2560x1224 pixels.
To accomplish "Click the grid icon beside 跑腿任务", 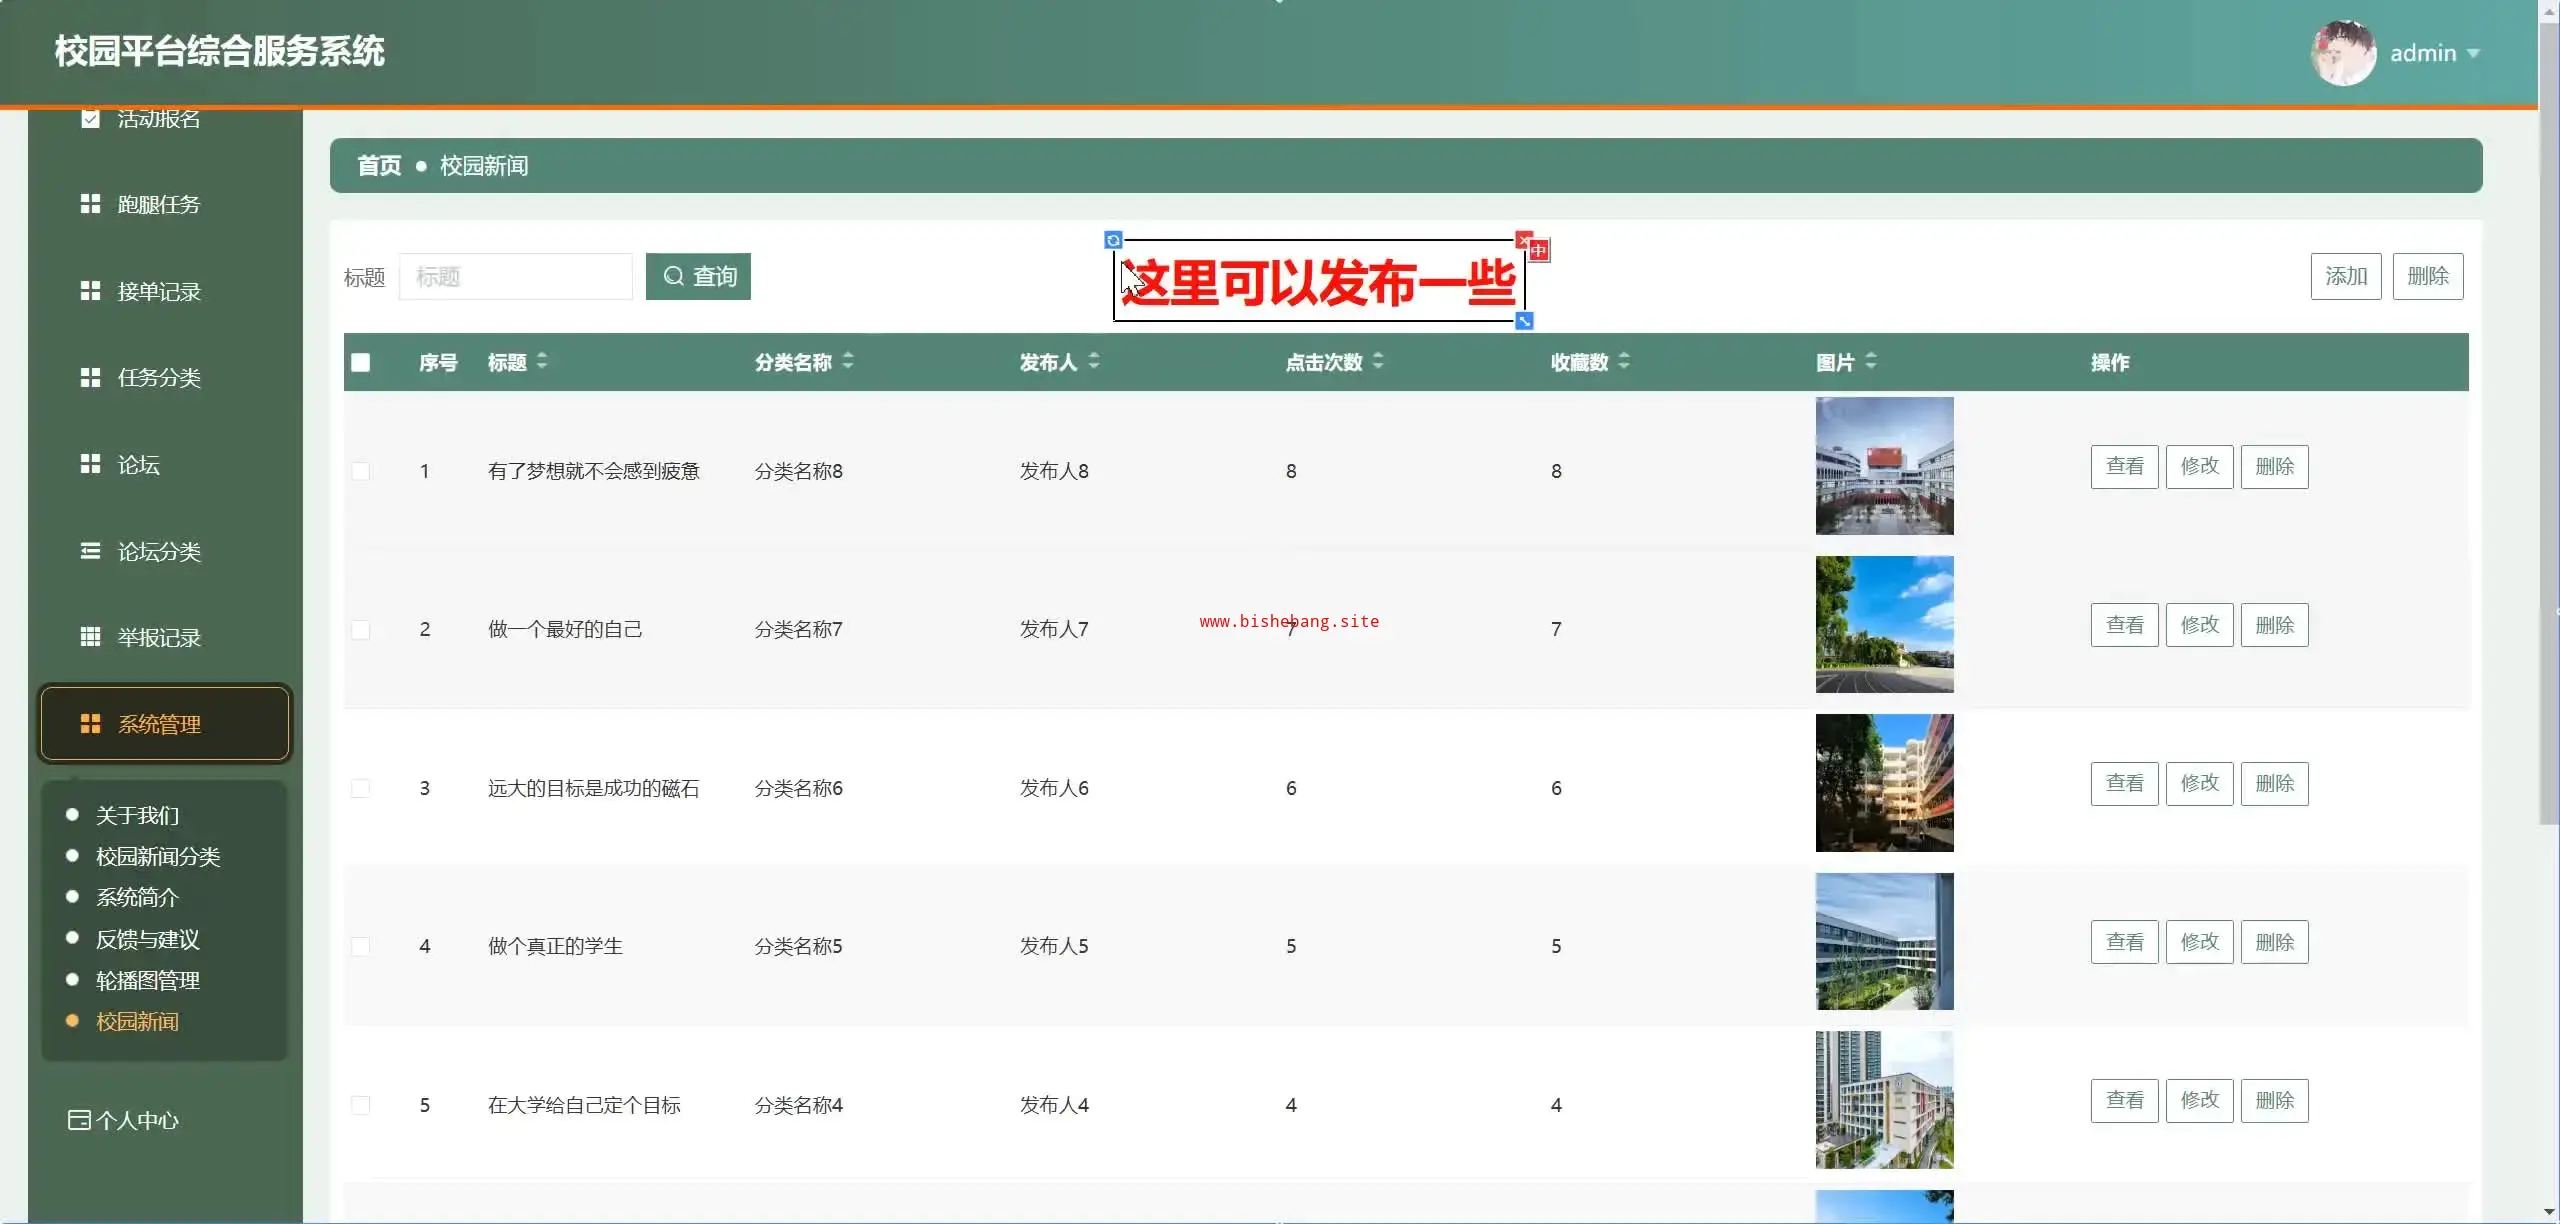I will click(x=90, y=204).
